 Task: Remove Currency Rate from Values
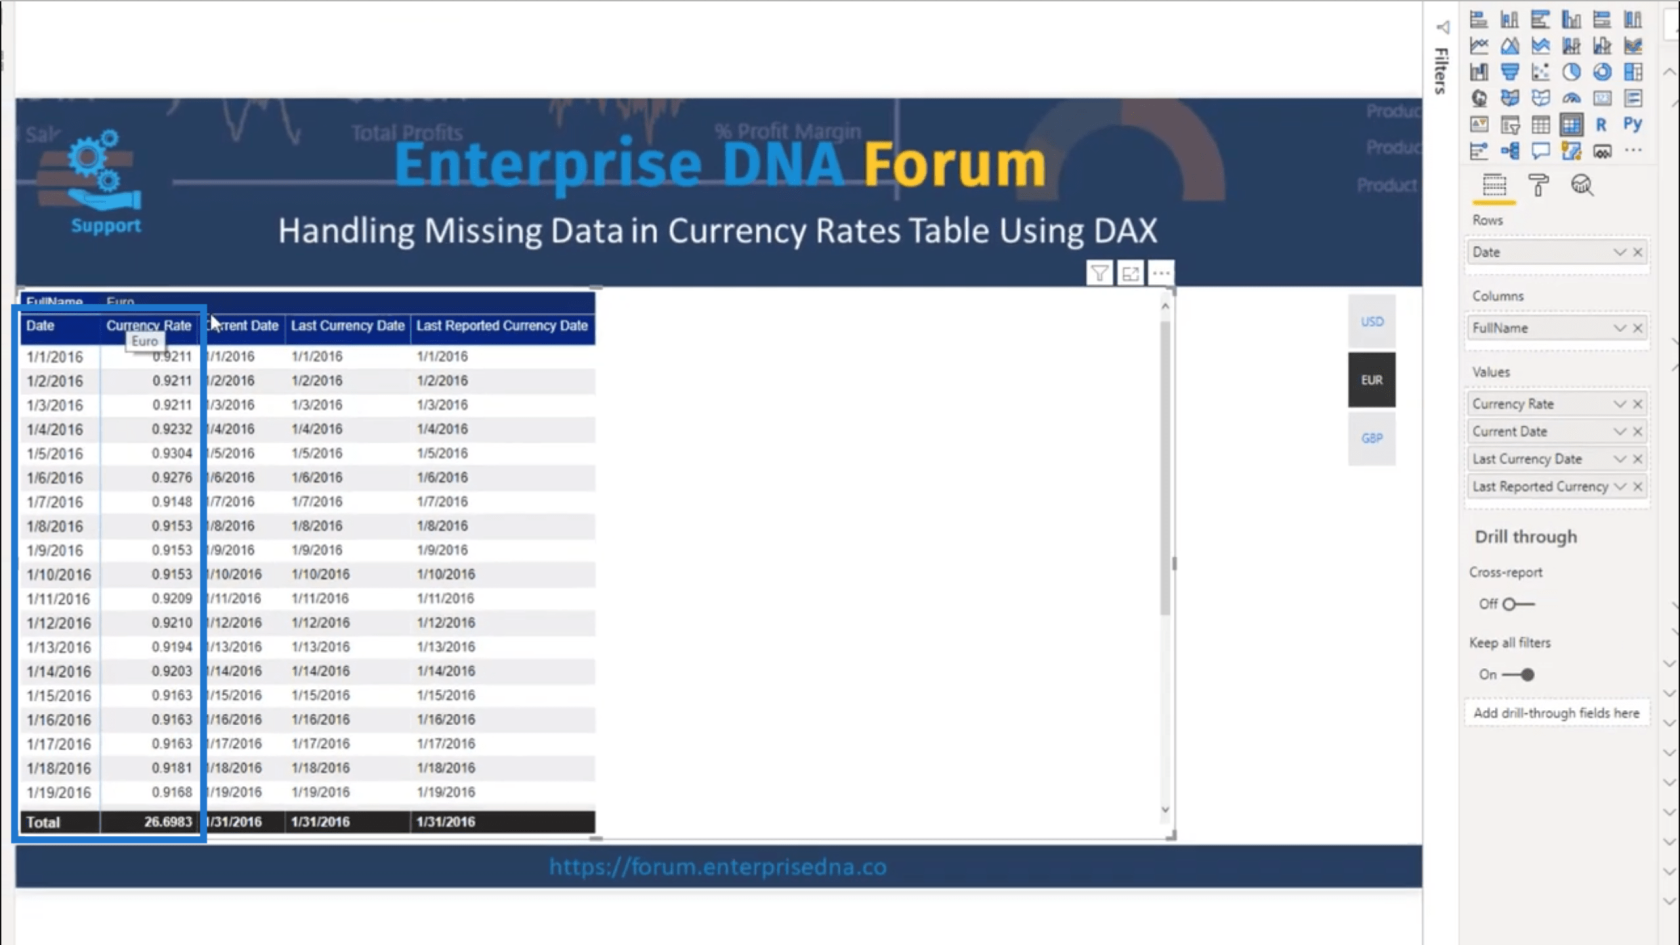1638,404
